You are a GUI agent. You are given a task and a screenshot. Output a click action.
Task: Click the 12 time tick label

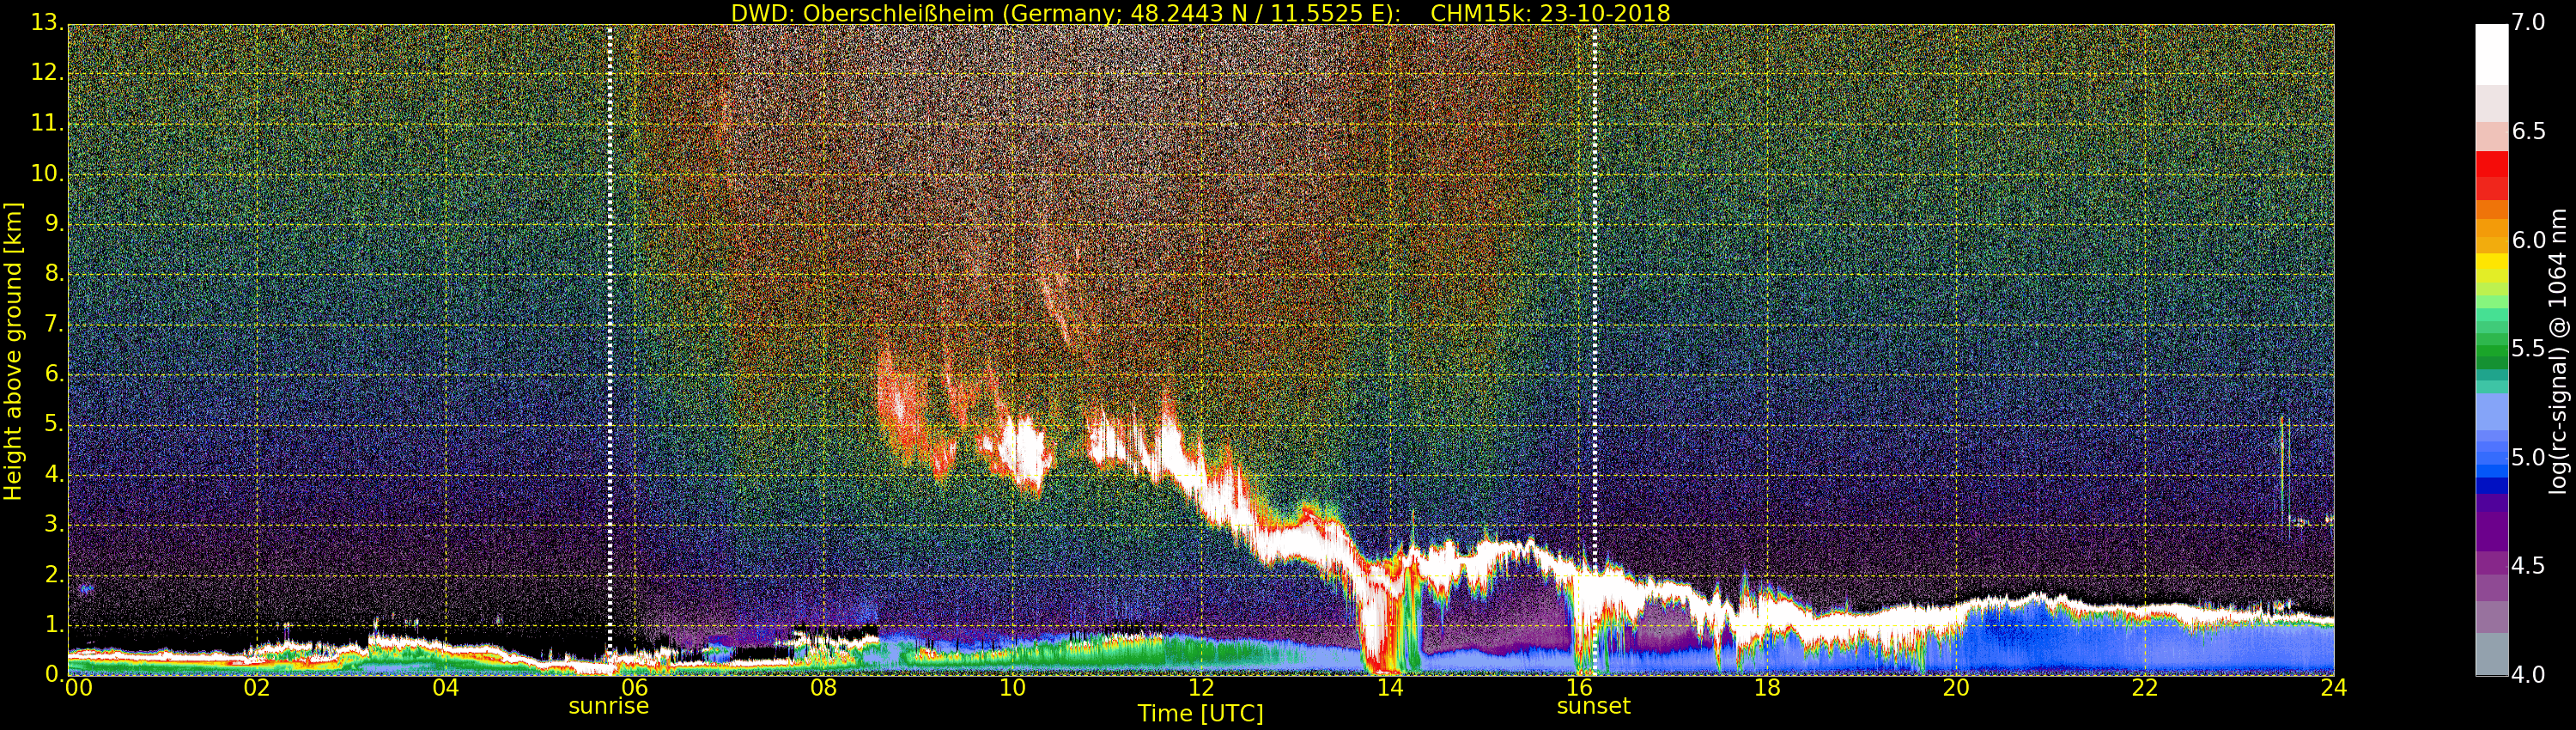1201,688
